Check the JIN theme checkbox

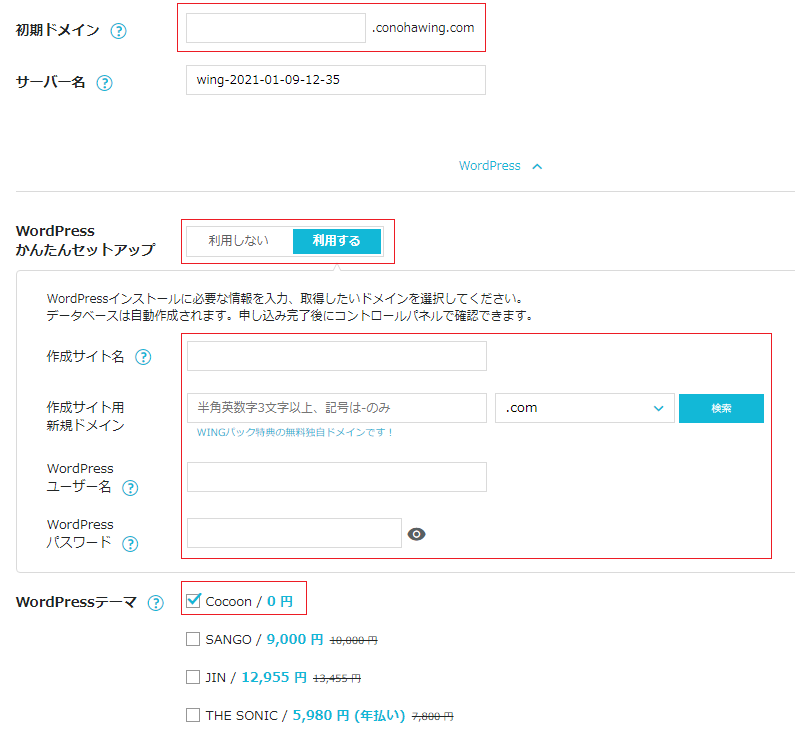(193, 677)
